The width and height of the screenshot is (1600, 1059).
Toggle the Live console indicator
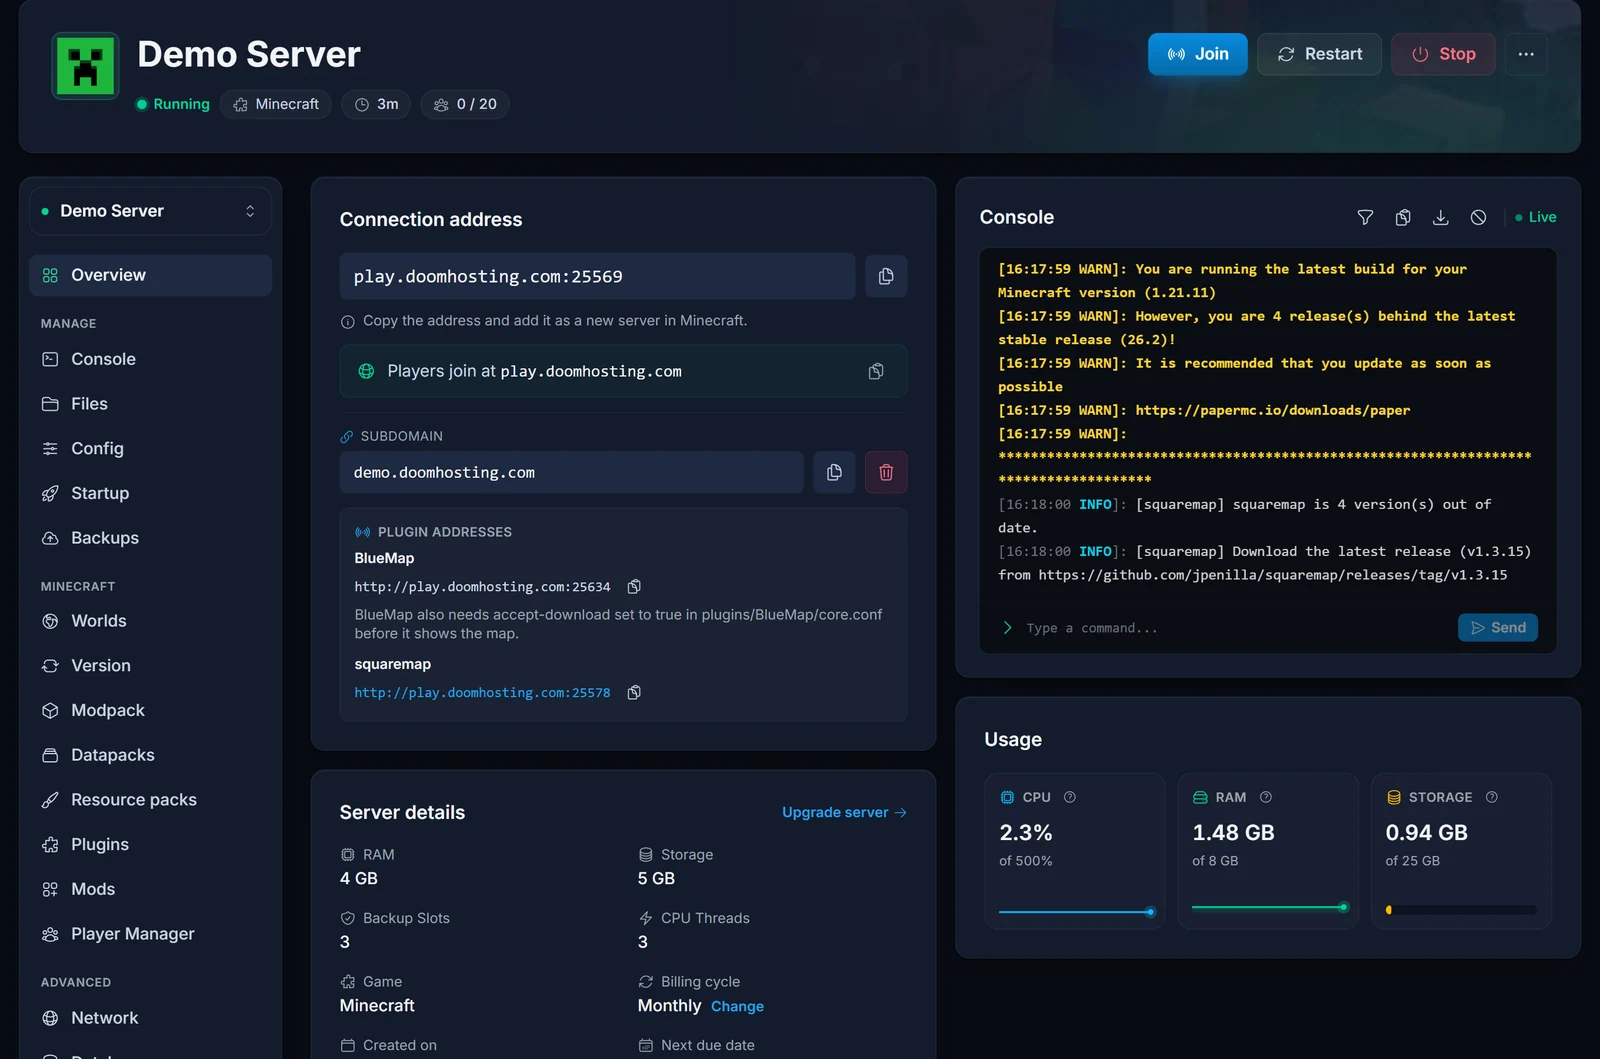[1536, 217]
